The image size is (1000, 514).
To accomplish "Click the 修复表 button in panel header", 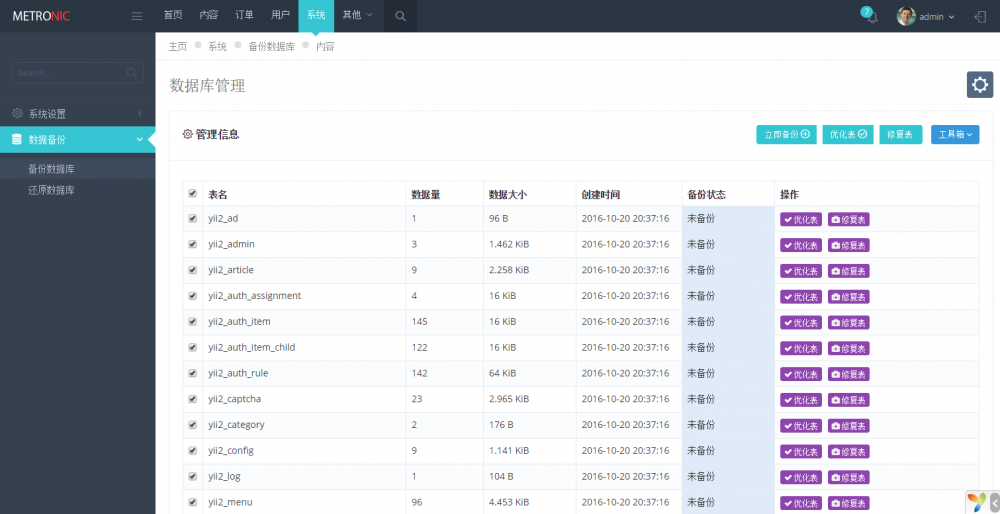I will (901, 135).
